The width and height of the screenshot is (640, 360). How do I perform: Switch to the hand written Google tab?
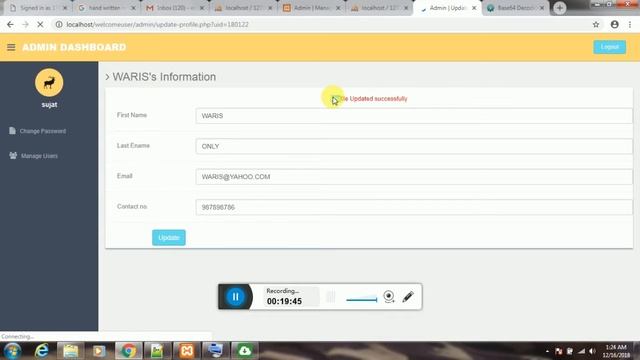click(106, 8)
